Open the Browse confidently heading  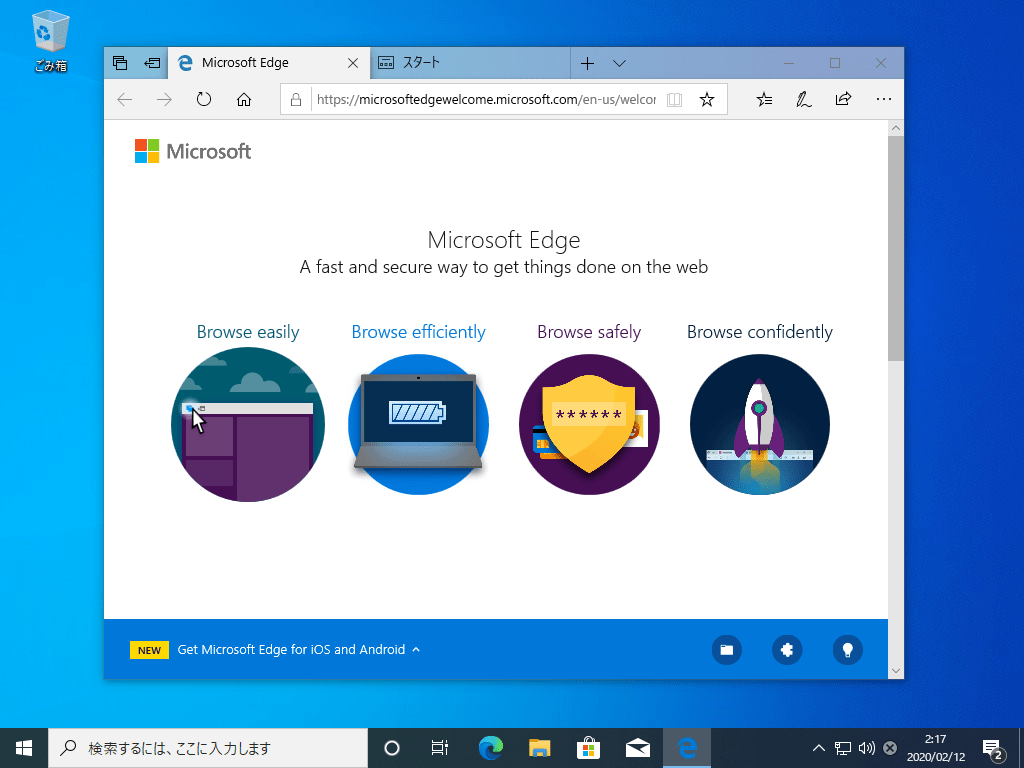coord(760,332)
